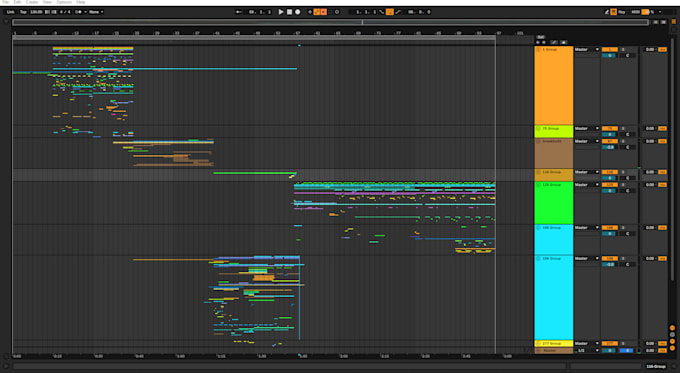Fold the 166 Group track
680x373 pixels.
[x=538, y=227]
